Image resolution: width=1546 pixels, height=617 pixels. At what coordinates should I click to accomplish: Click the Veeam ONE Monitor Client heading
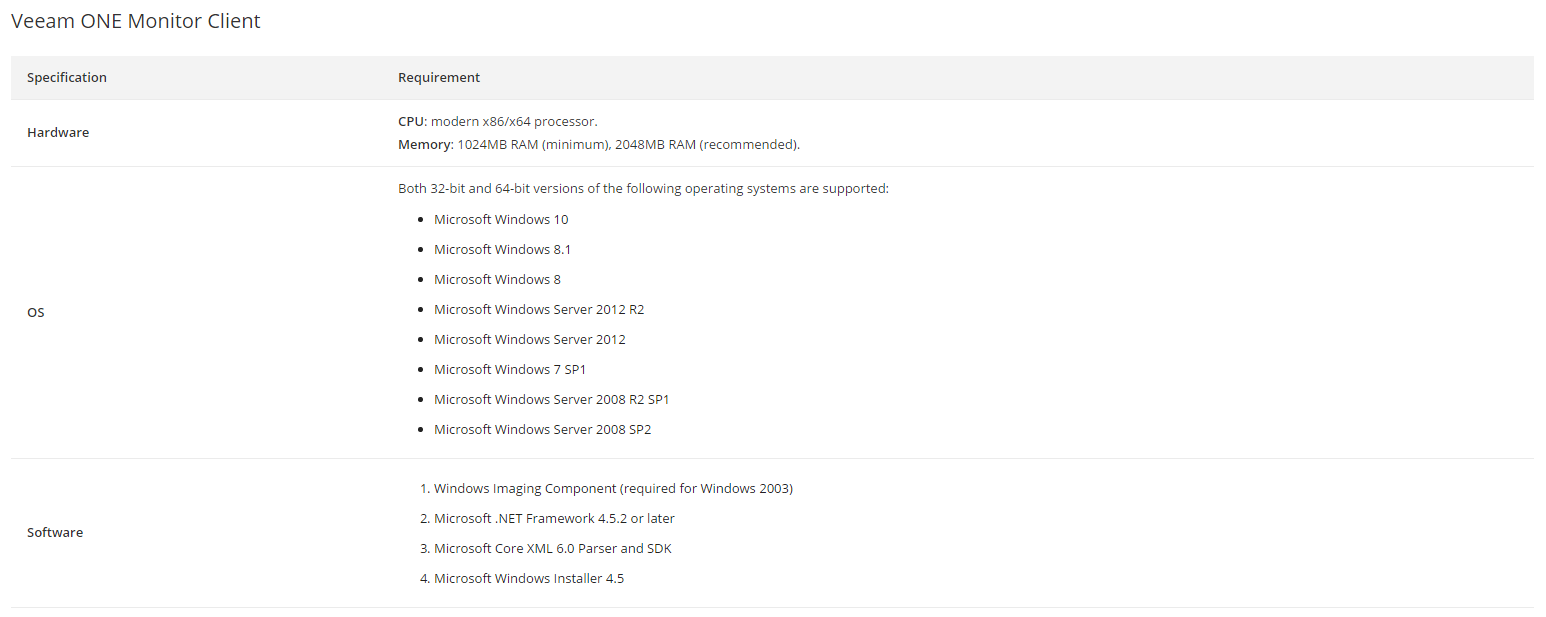(x=136, y=21)
